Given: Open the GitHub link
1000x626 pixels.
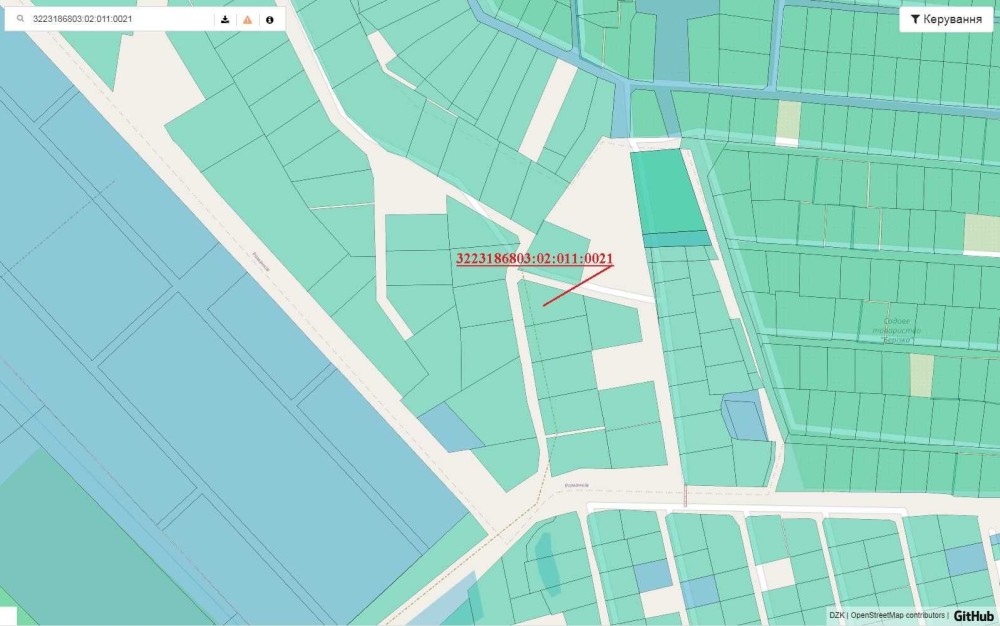Looking at the screenshot, I should pyautogui.click(x=974, y=616).
